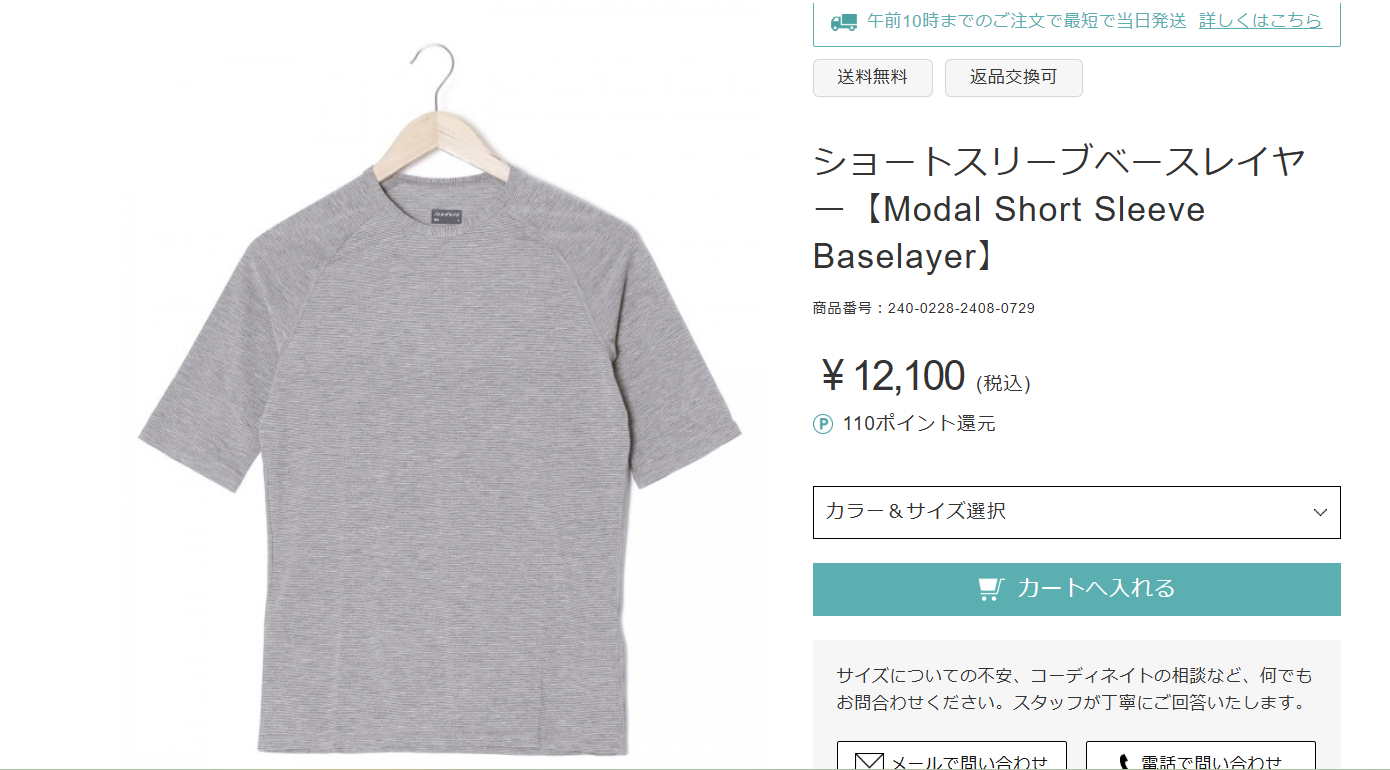This screenshot has width=1390, height=770.
Task: Click the 110ポイント還元 points text
Action: [x=919, y=424]
